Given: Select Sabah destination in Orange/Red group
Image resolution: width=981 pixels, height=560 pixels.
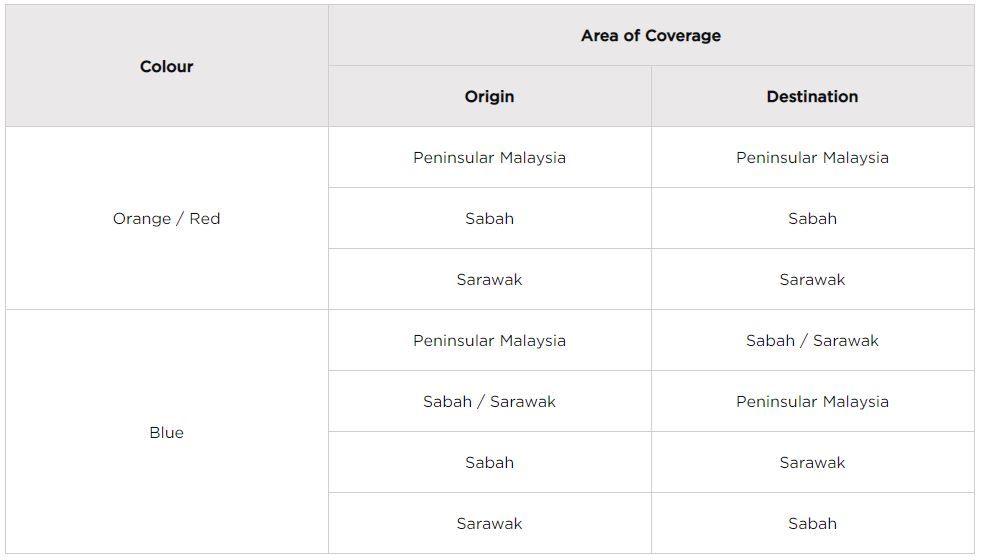Looking at the screenshot, I should (812, 218).
